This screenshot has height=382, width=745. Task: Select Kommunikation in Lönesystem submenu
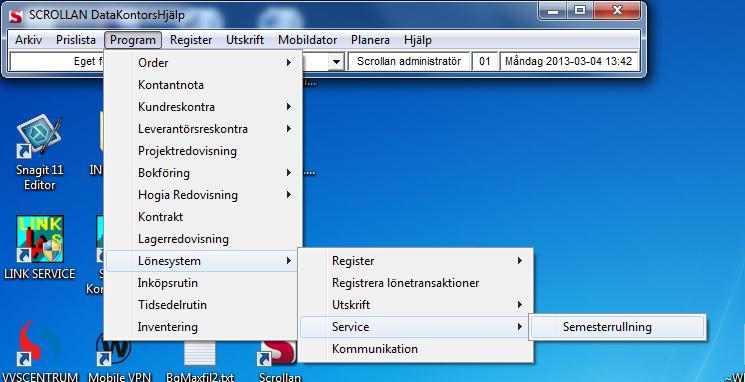click(x=415, y=349)
